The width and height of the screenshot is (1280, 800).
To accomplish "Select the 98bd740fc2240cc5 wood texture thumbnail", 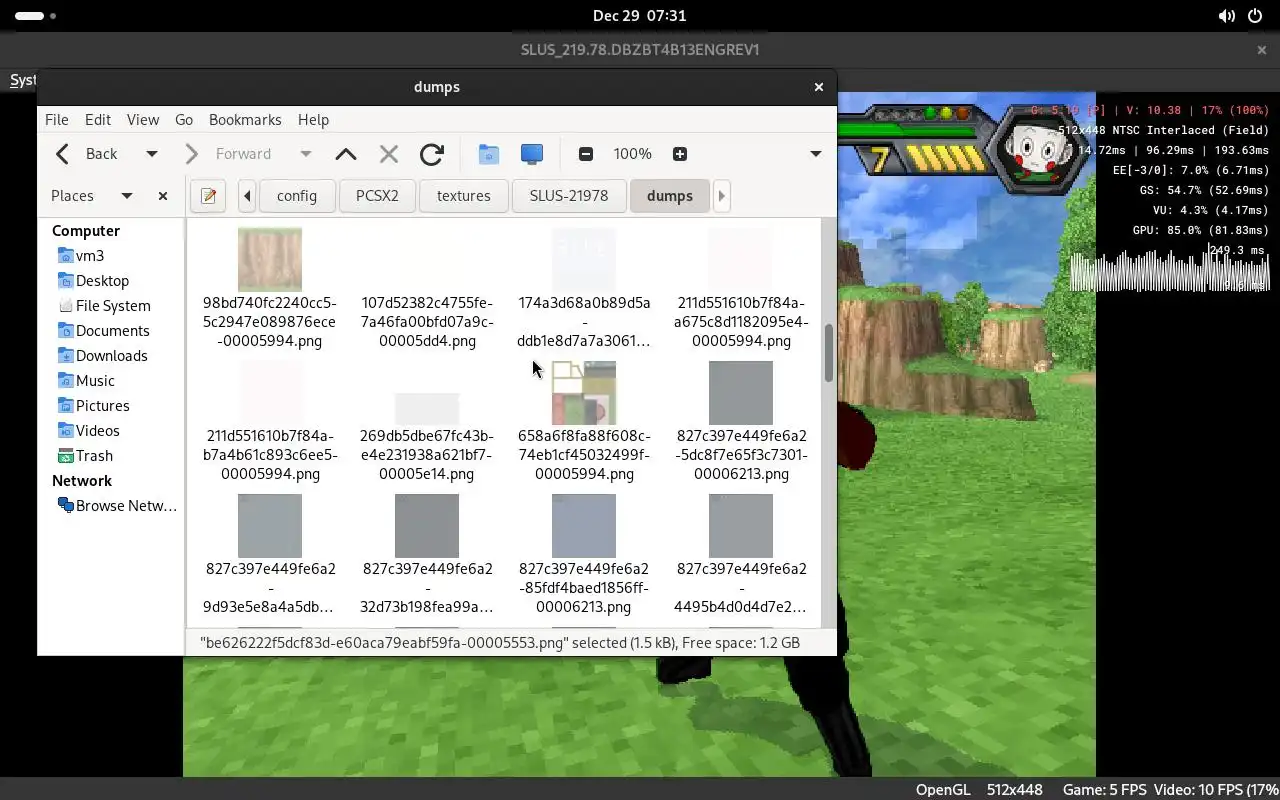I will coord(270,260).
